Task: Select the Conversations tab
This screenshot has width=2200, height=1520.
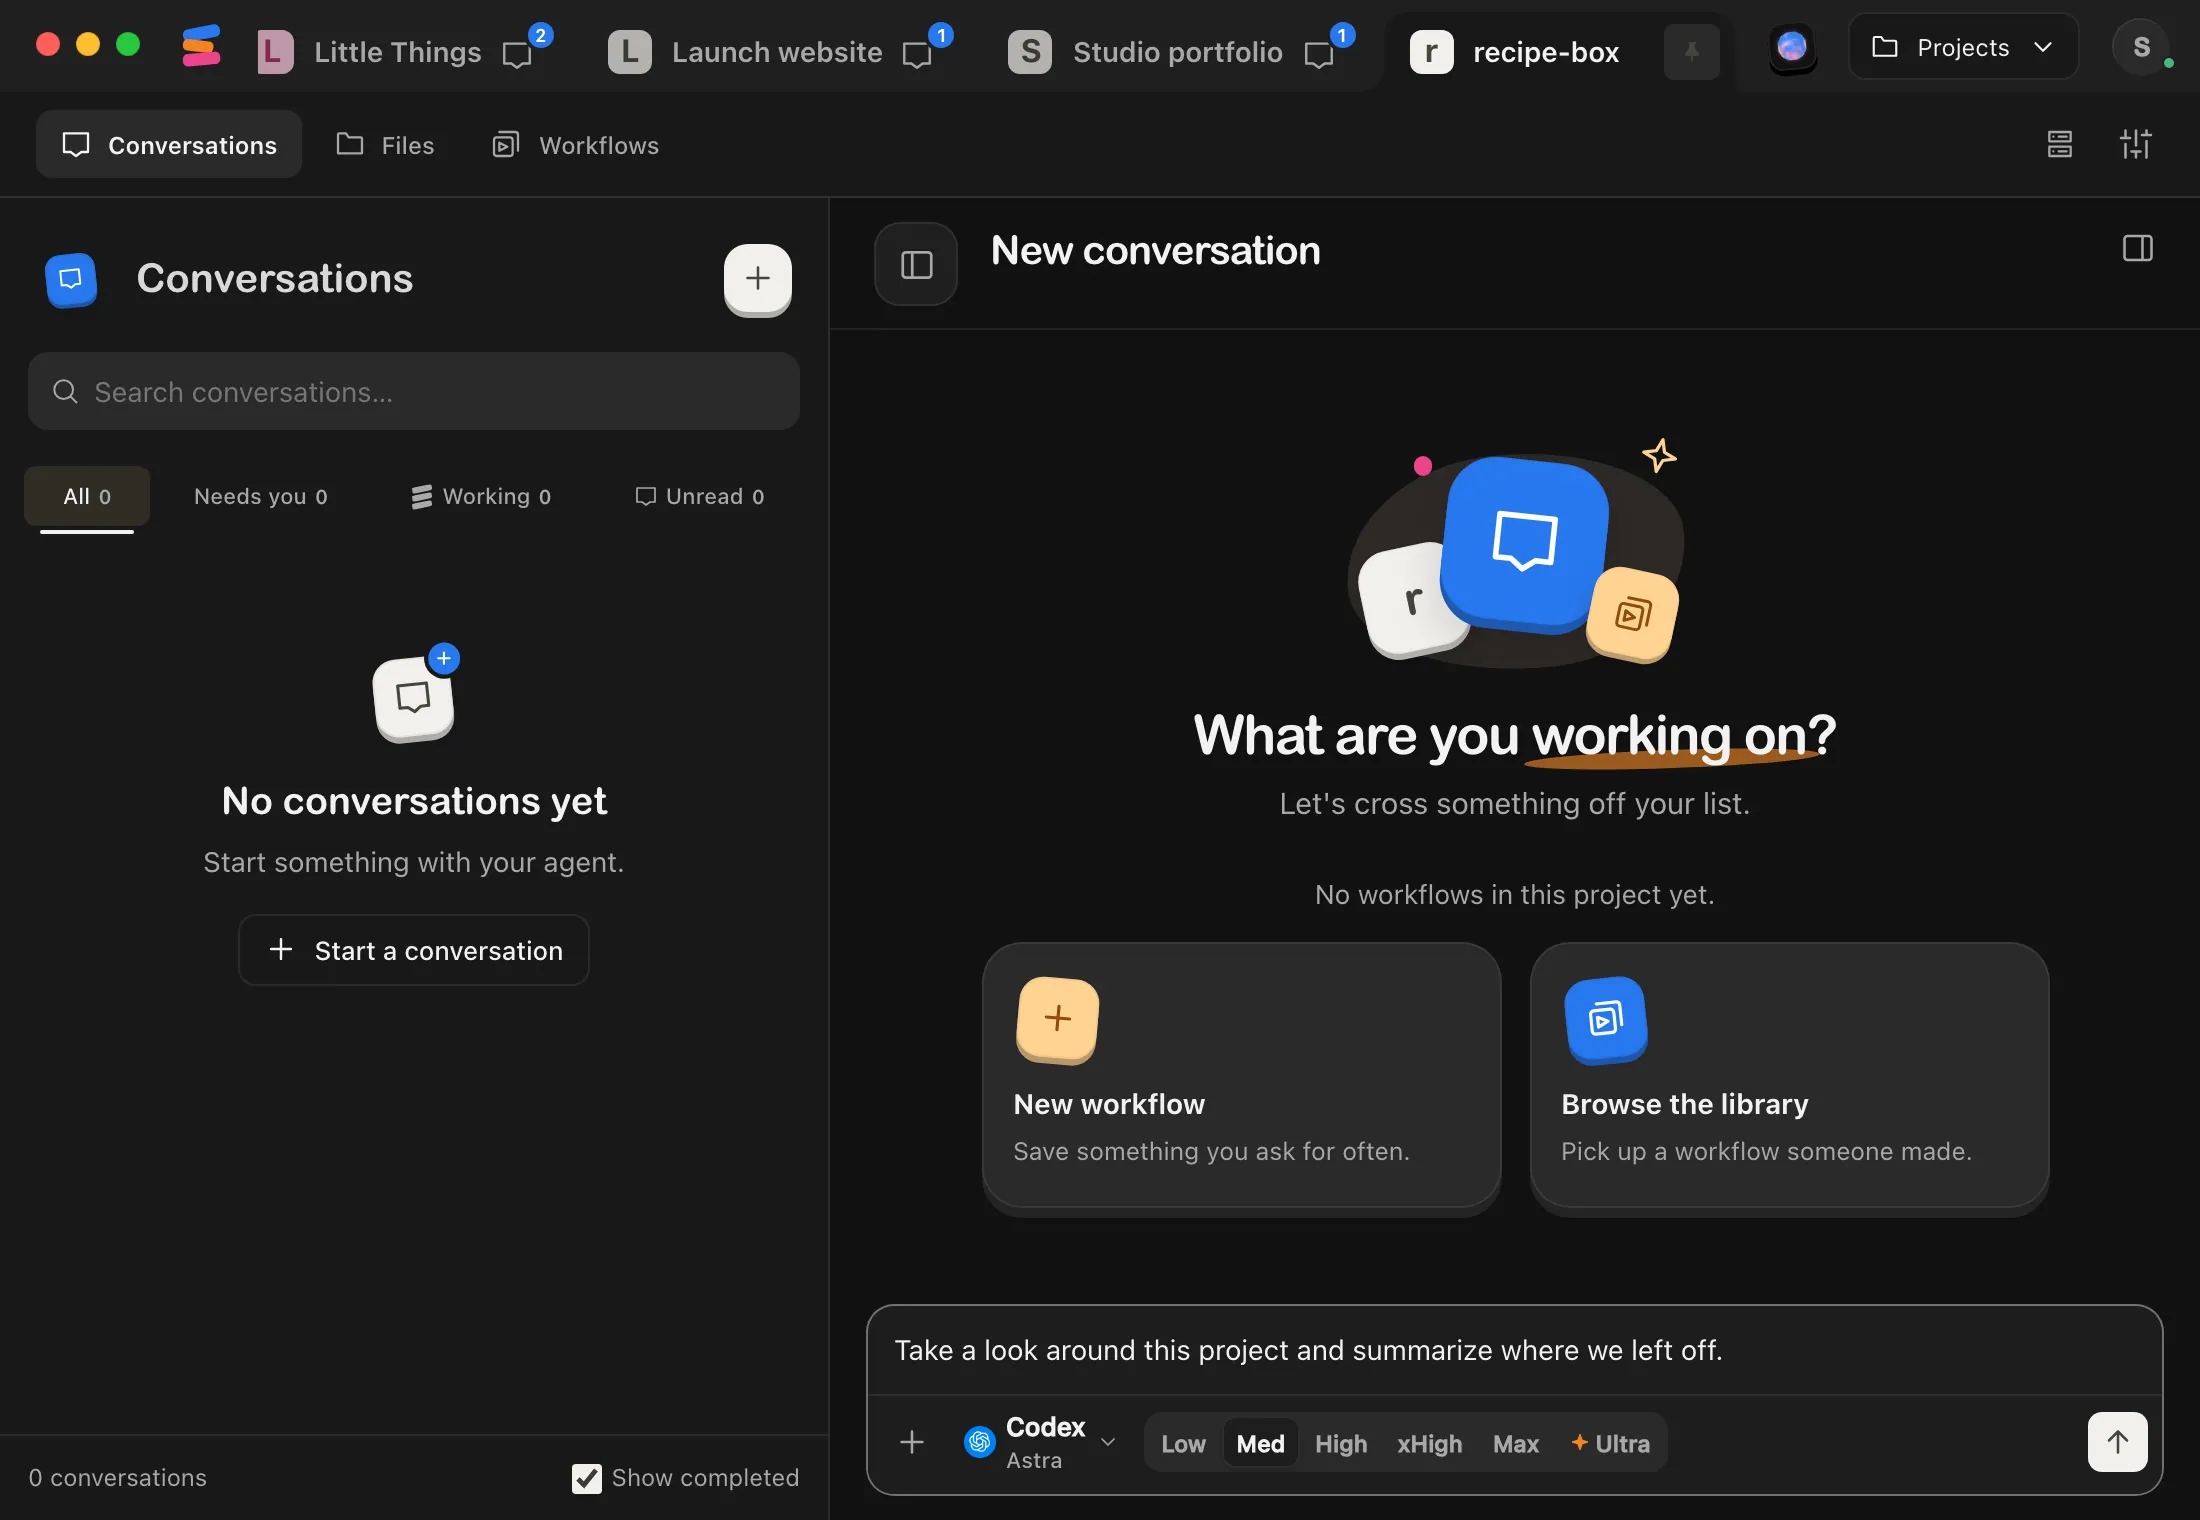Action: coord(169,145)
